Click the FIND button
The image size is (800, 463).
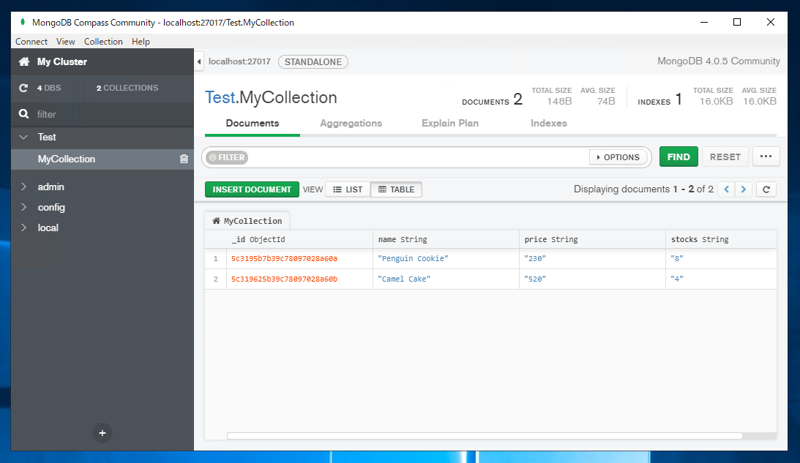tap(678, 157)
